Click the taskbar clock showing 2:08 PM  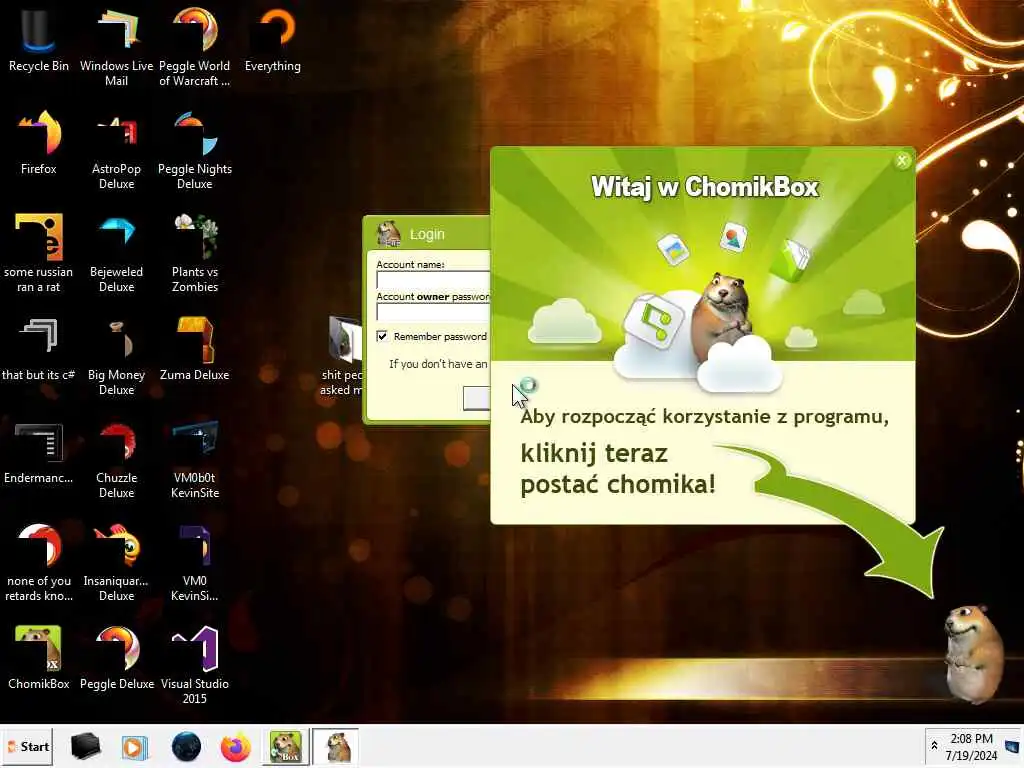pyautogui.click(x=971, y=746)
